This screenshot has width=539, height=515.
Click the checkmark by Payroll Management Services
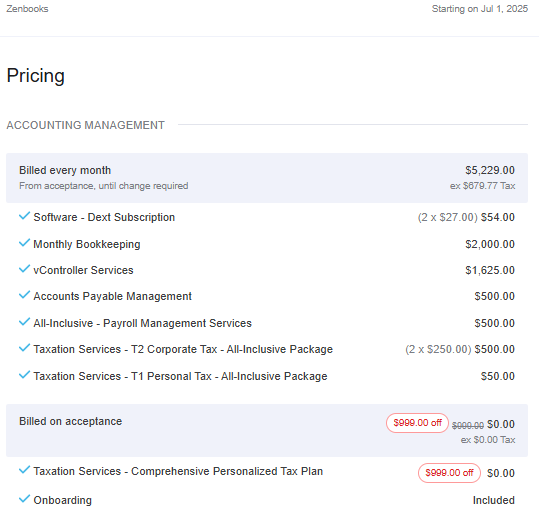click(x=24, y=322)
